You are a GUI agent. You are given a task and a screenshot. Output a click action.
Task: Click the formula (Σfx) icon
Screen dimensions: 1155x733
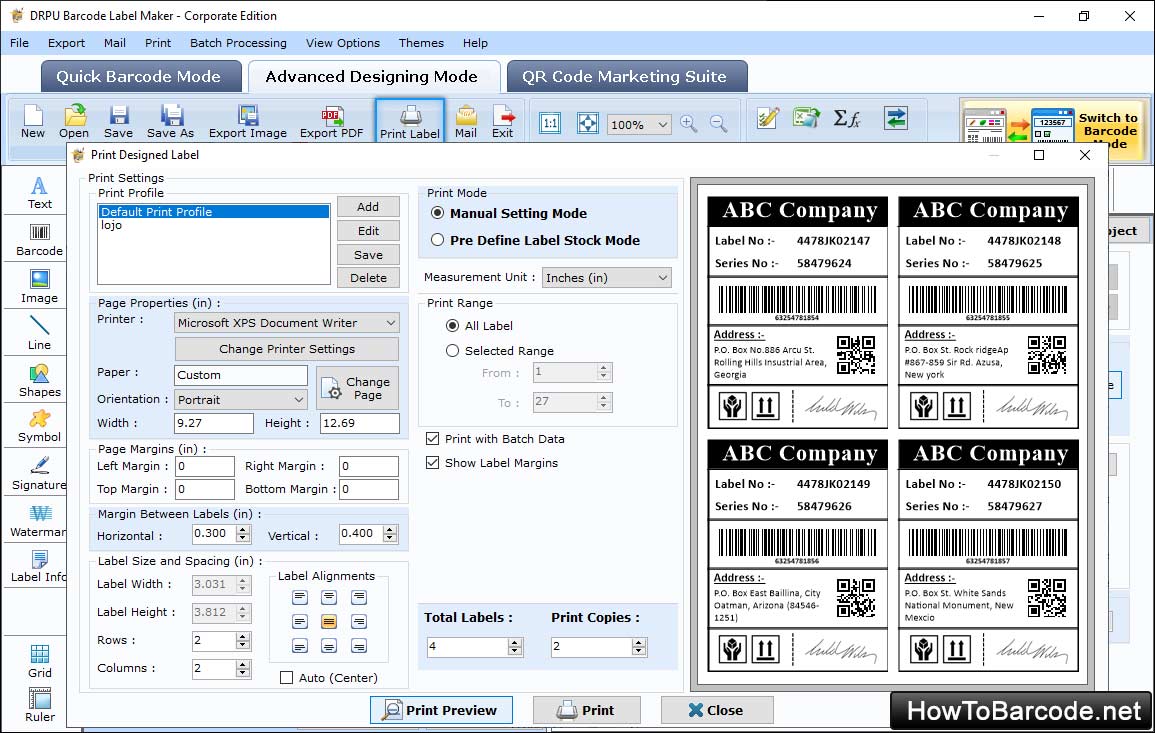coord(847,118)
